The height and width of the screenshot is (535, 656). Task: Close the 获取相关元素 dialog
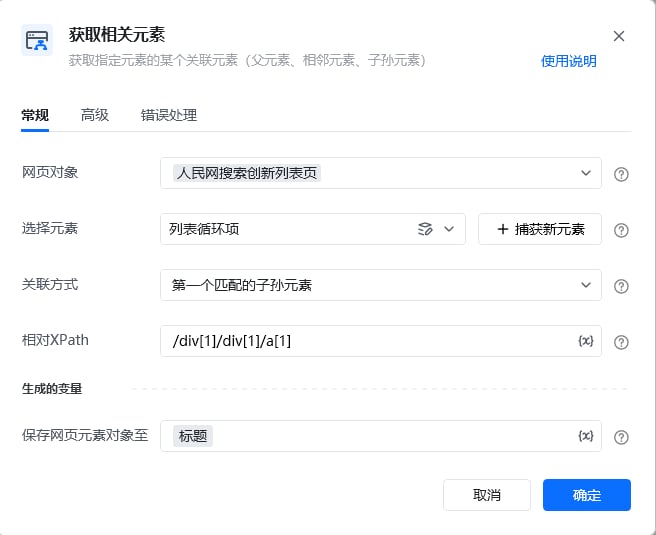point(619,36)
